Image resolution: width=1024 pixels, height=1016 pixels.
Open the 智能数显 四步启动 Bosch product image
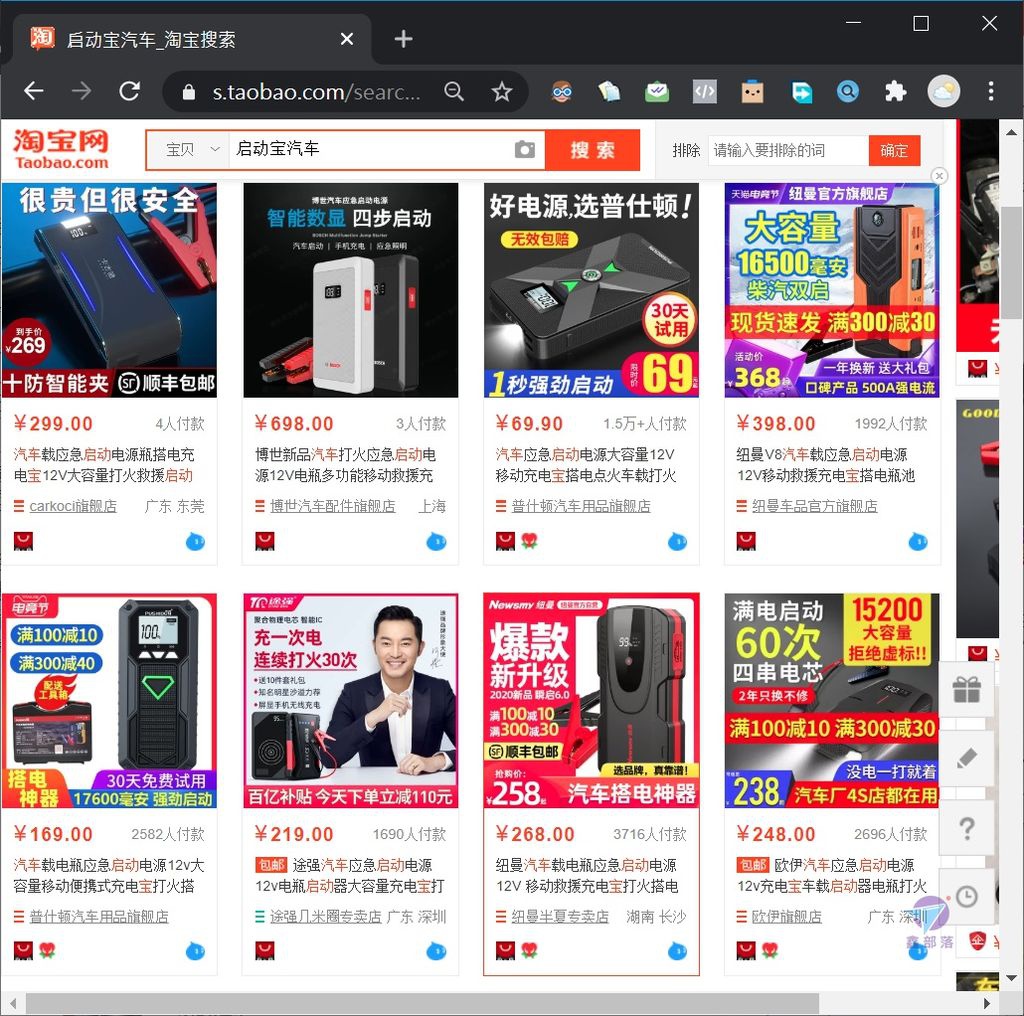coord(351,290)
